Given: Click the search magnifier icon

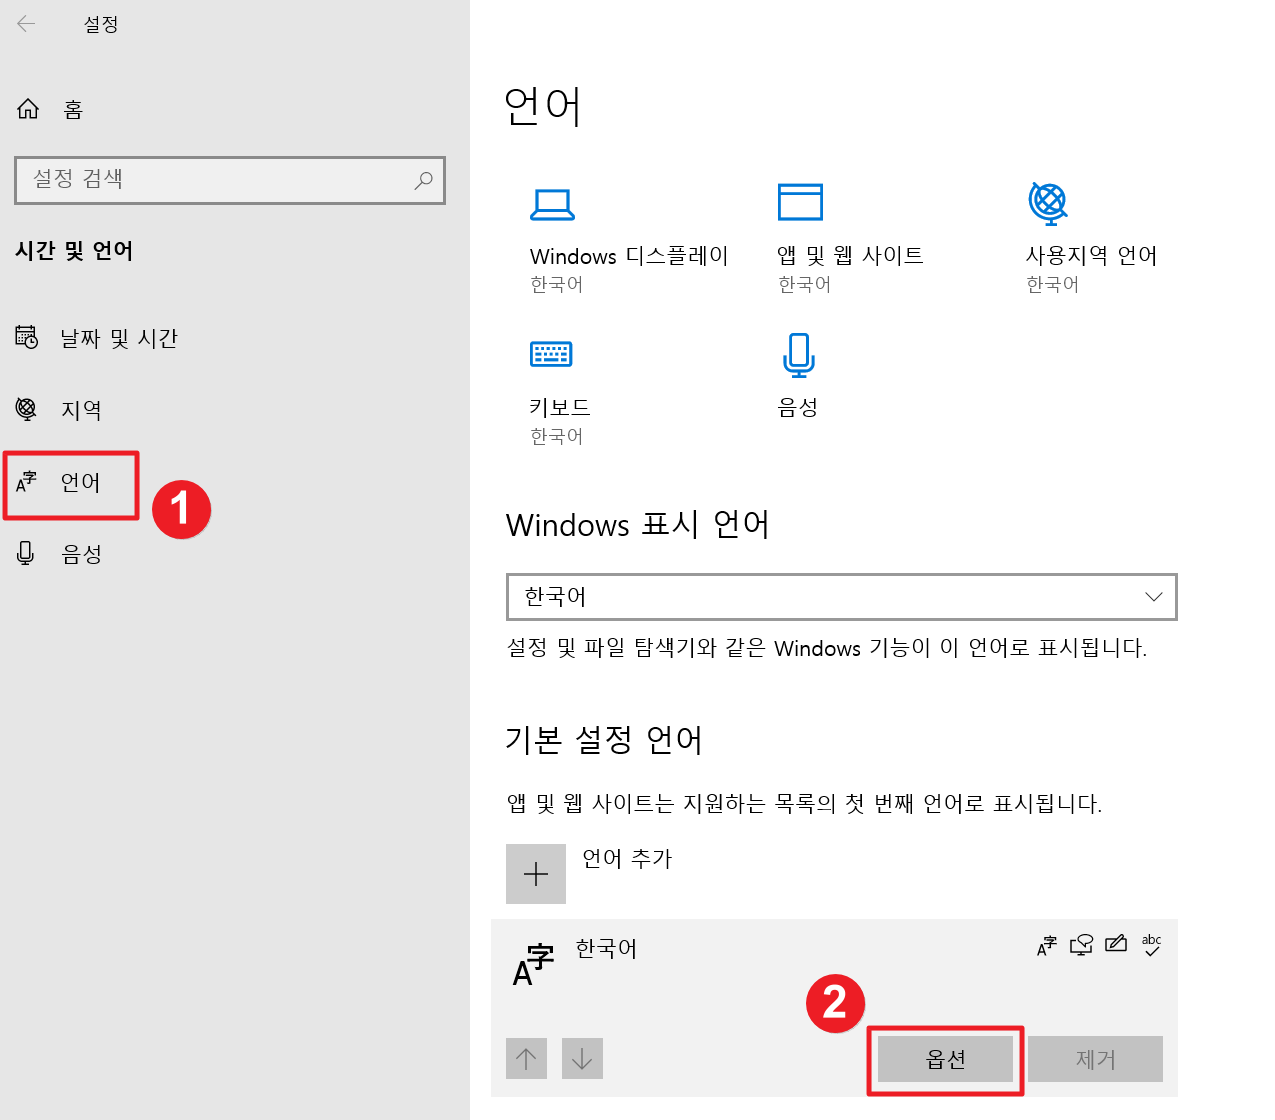Looking at the screenshot, I should (424, 180).
